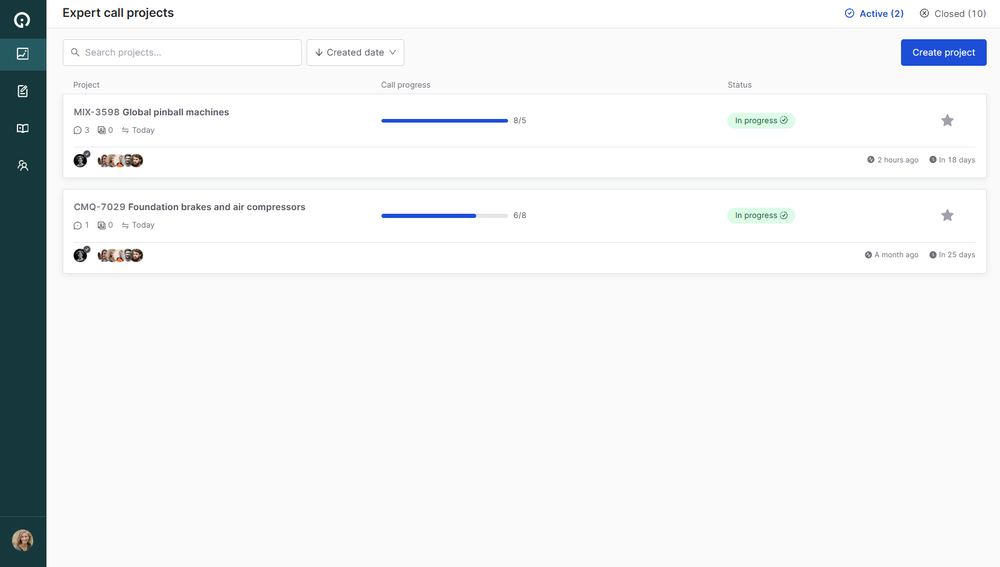Click comments icon showing 1 on CMQ-7029
The height and width of the screenshot is (567, 1000).
(x=77, y=225)
